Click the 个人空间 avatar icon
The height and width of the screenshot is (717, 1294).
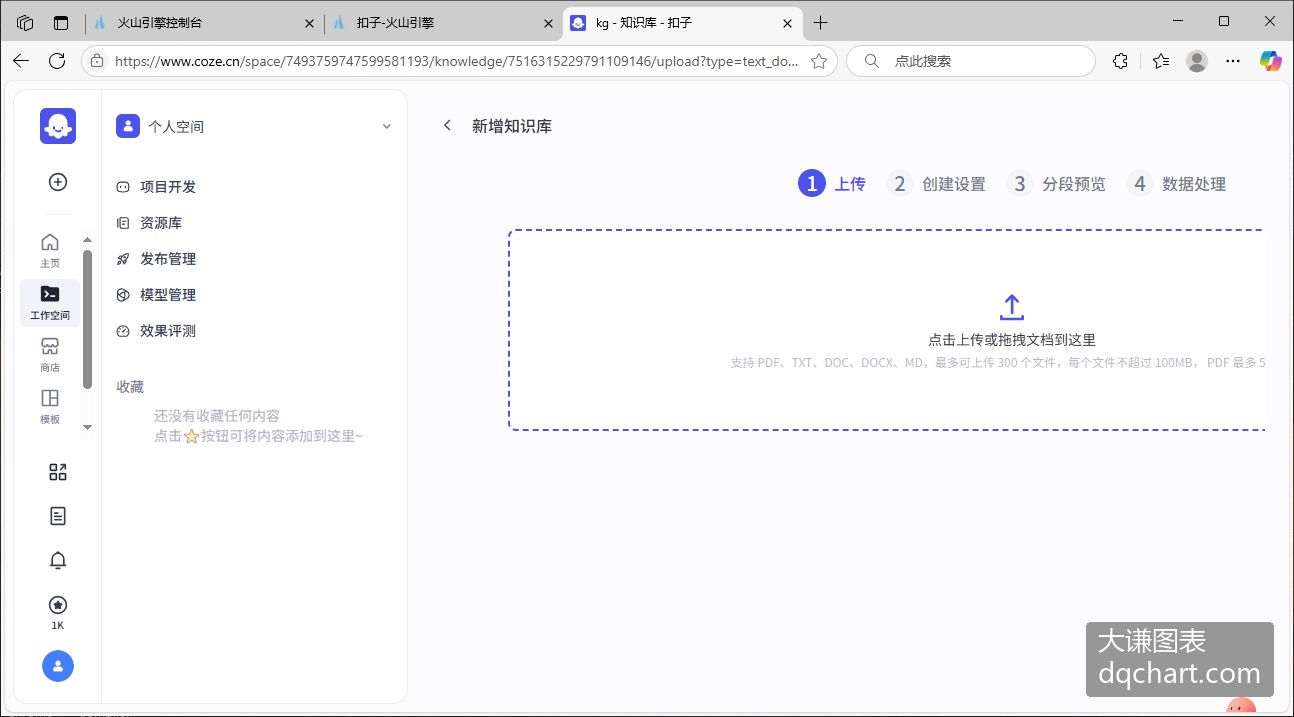click(x=128, y=126)
